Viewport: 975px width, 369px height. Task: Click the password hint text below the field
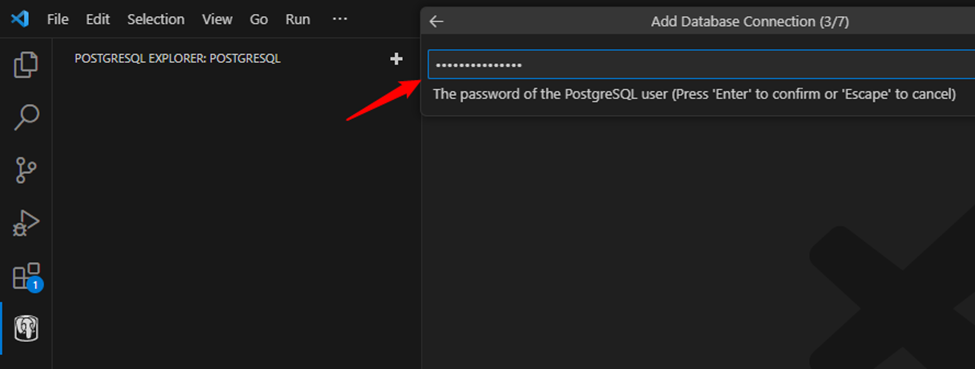694,95
